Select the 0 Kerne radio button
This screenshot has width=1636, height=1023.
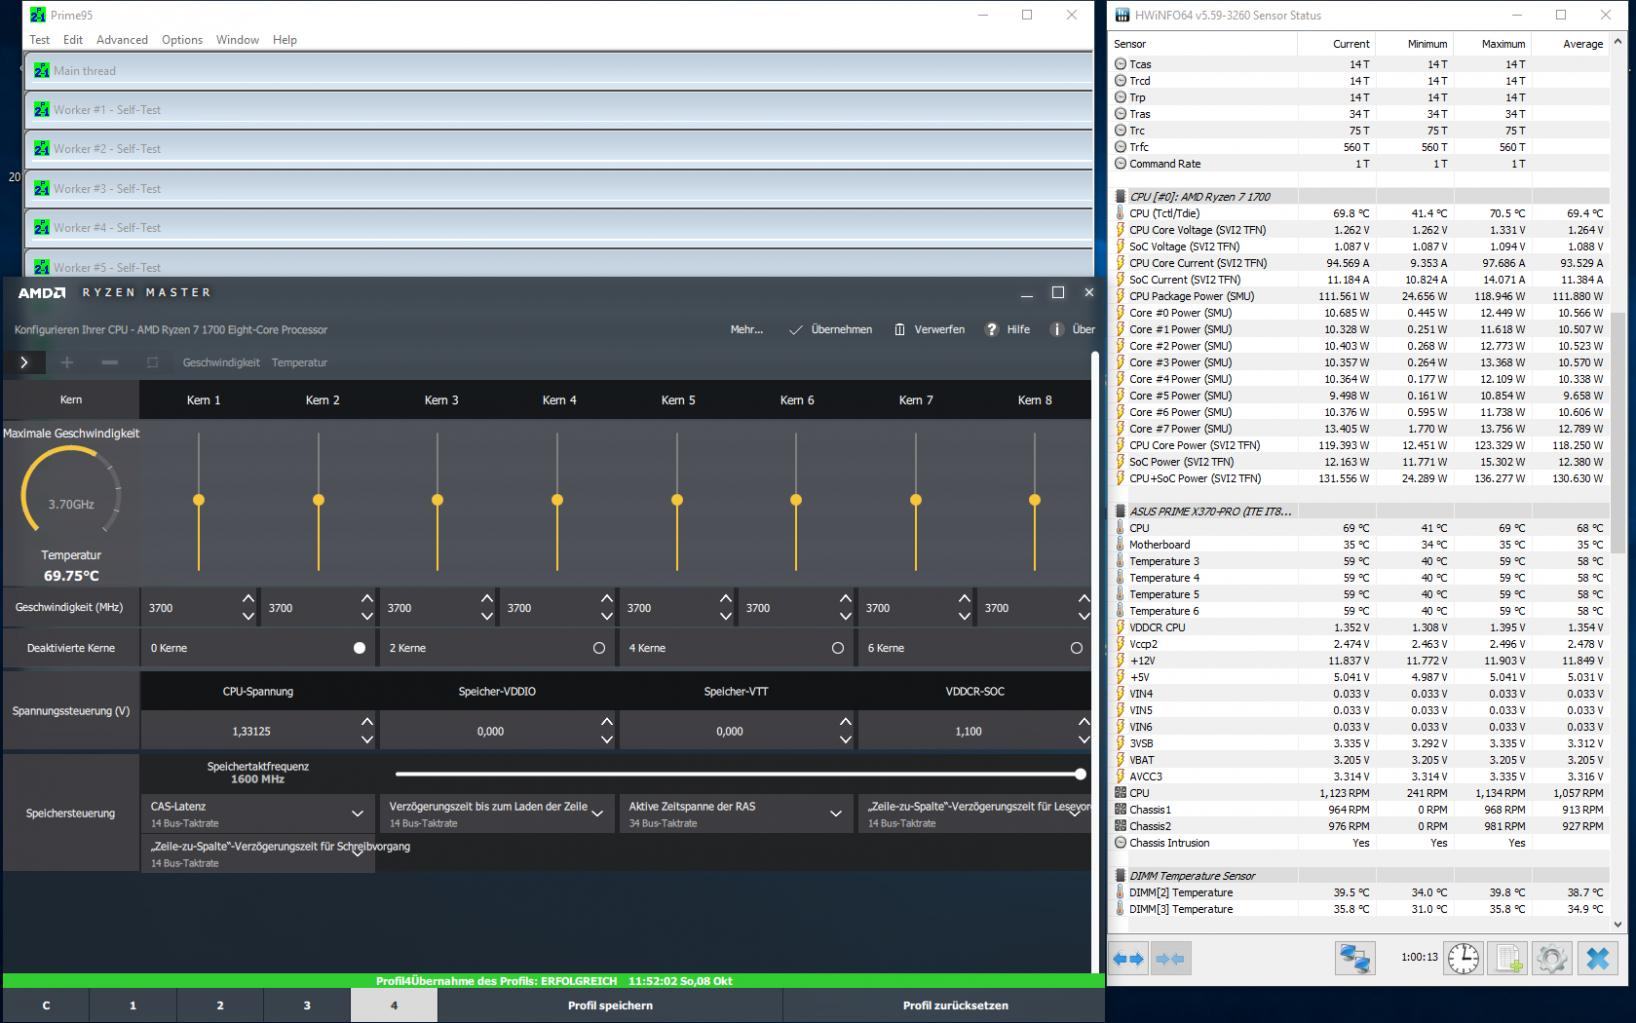pyautogui.click(x=359, y=648)
